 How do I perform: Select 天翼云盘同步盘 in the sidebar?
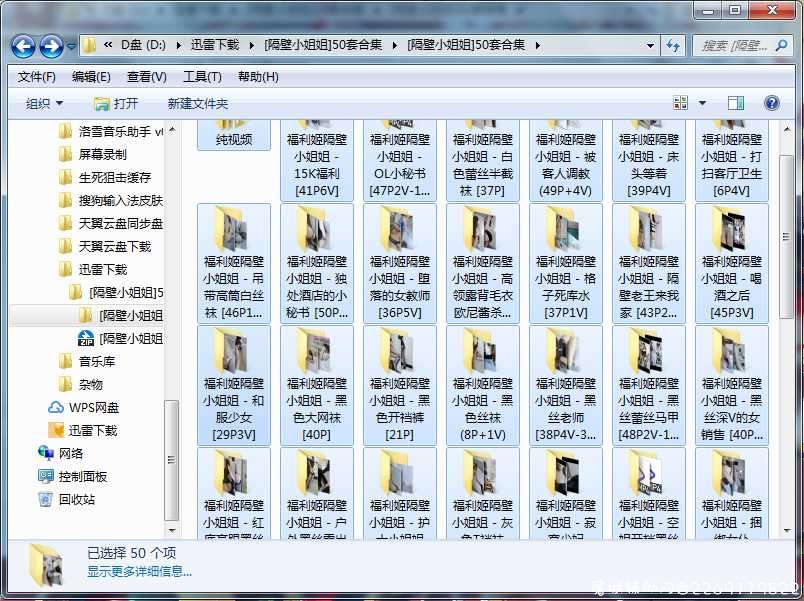[111, 224]
